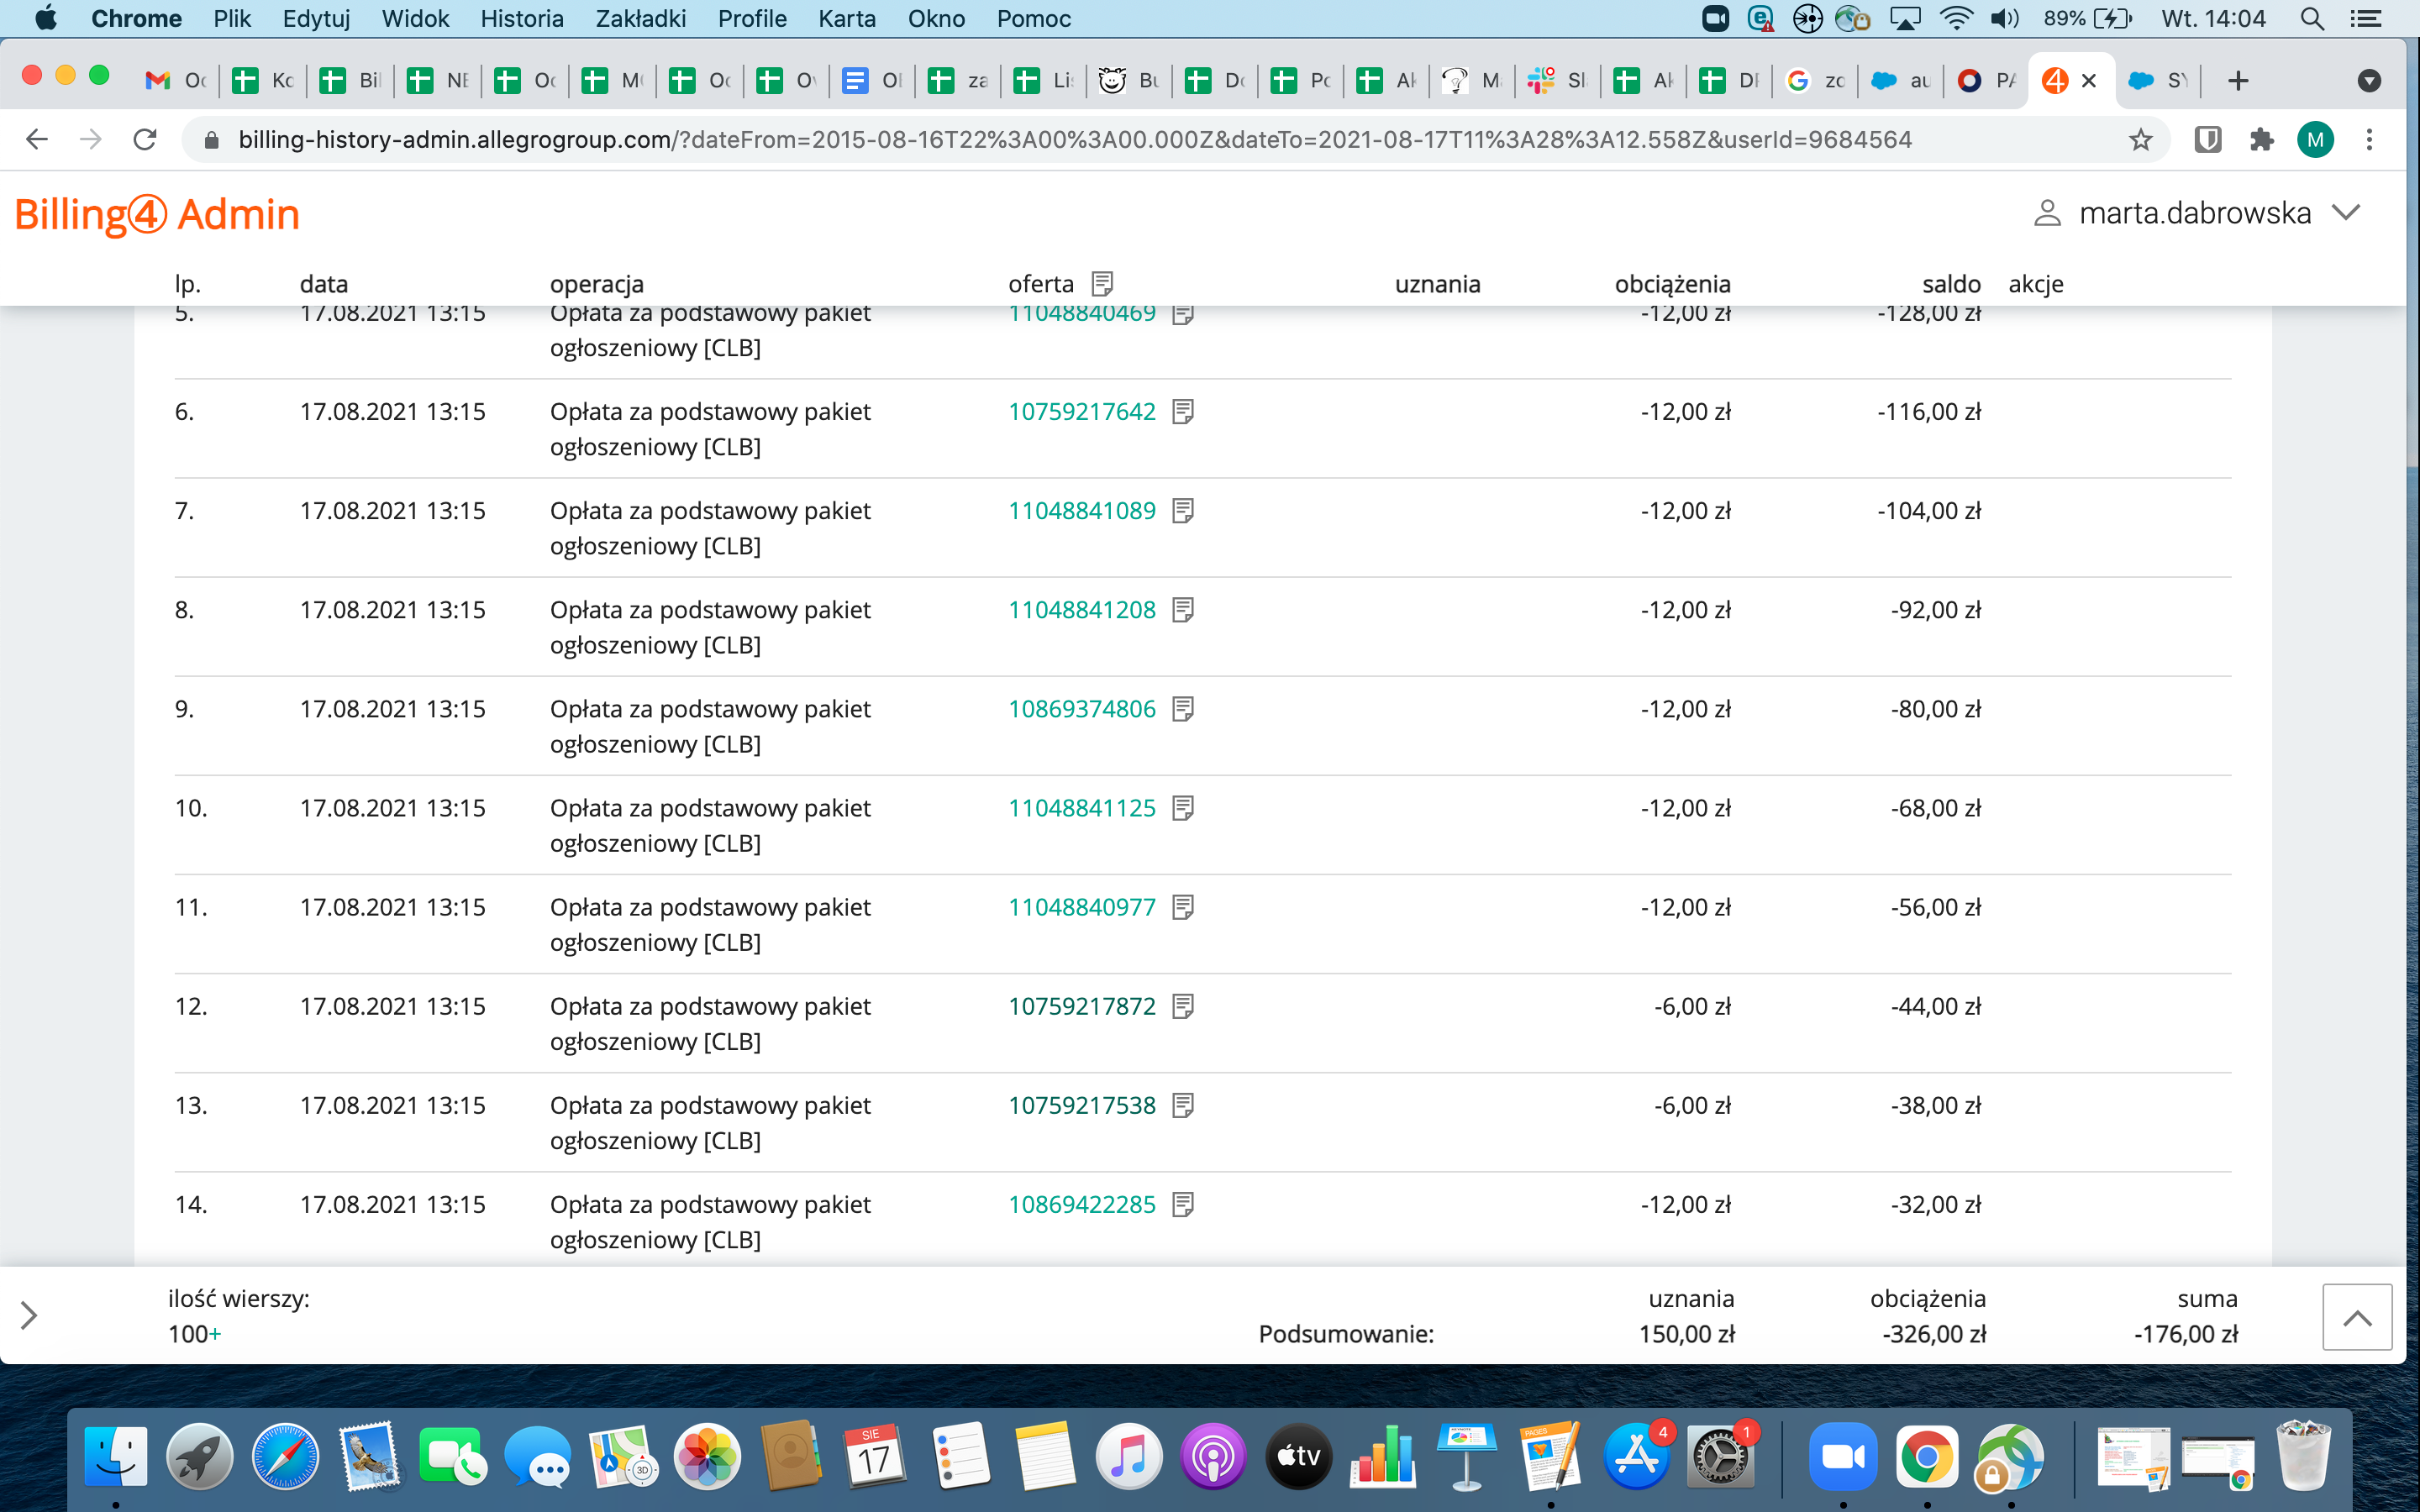The height and width of the screenshot is (1512, 2420).
Task: Open offer link 10869374806
Action: click(x=1081, y=709)
